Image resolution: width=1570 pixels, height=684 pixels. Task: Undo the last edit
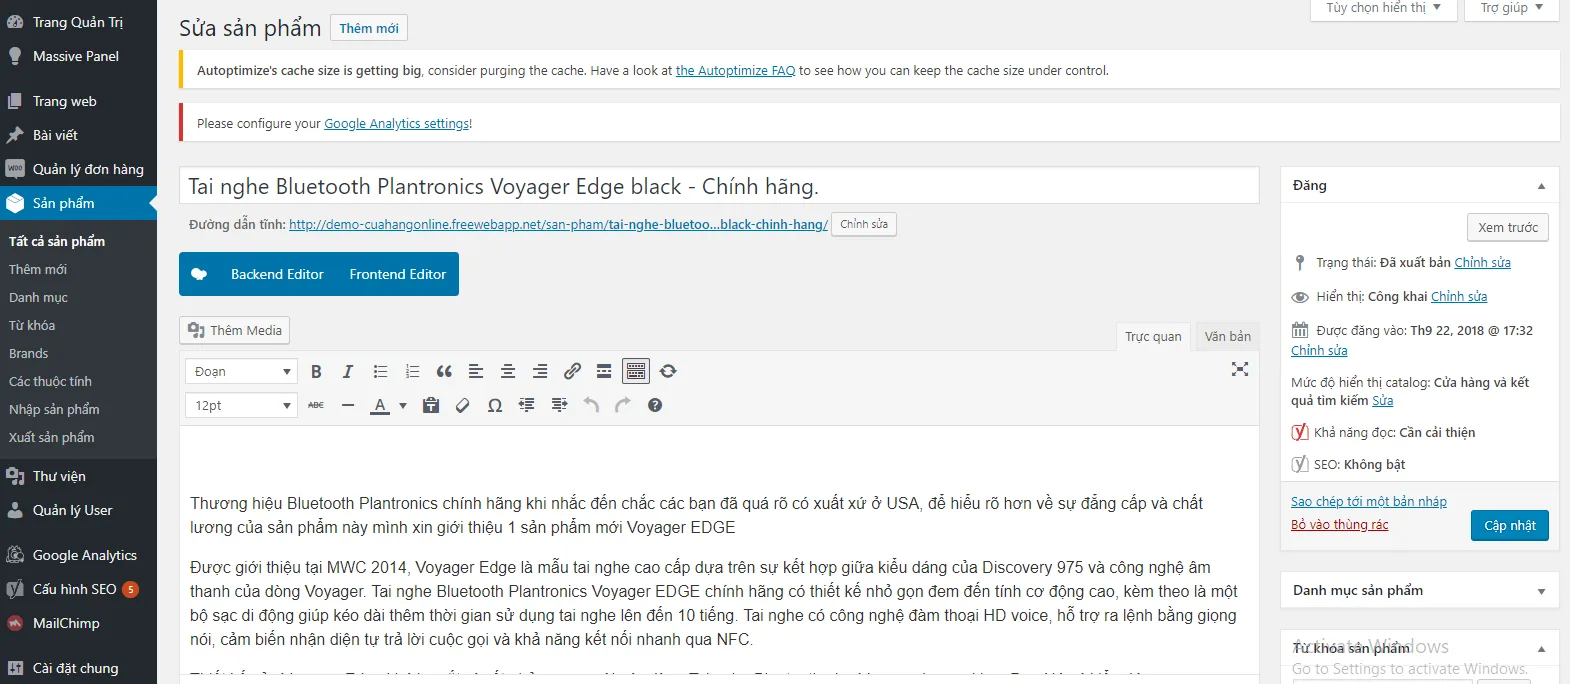click(591, 405)
